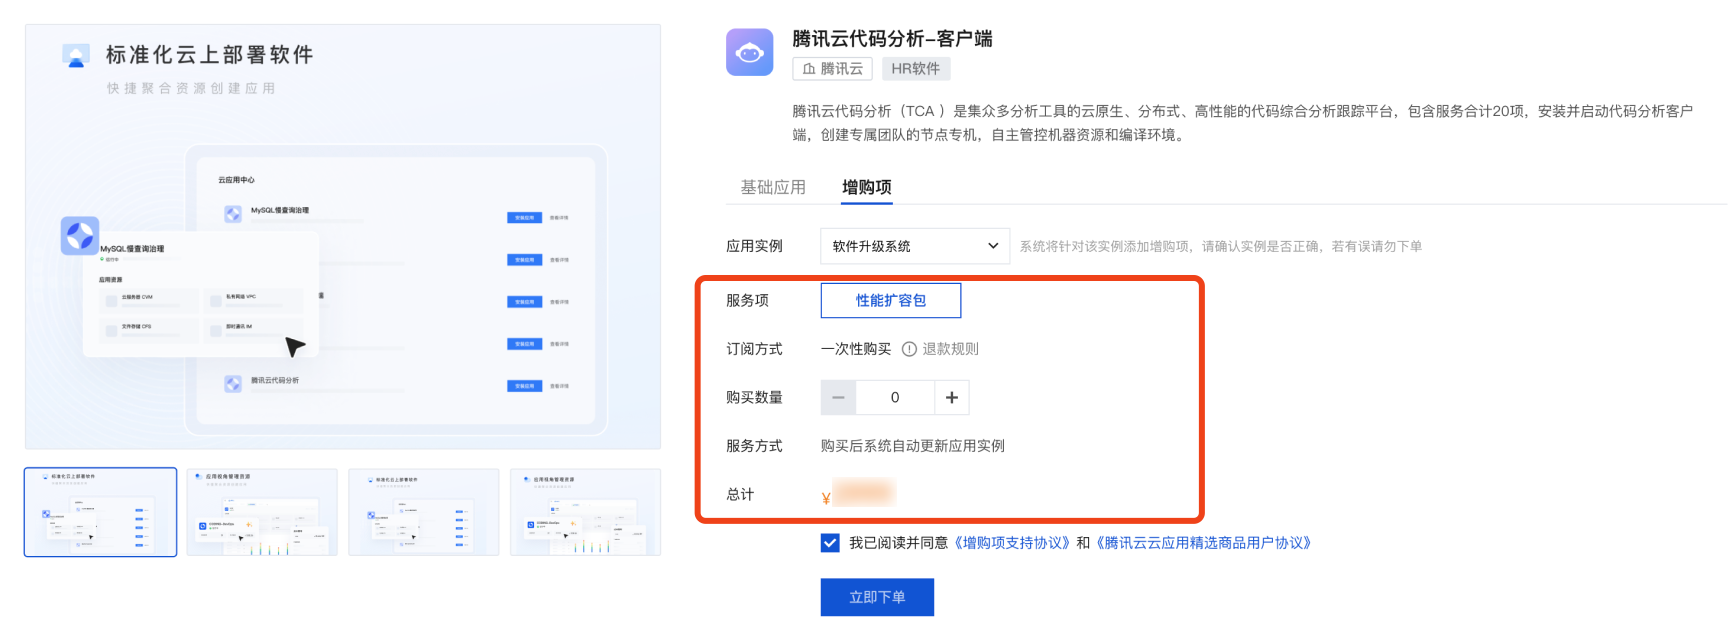
Task: Click the 立即下单 order button
Action: tap(877, 597)
